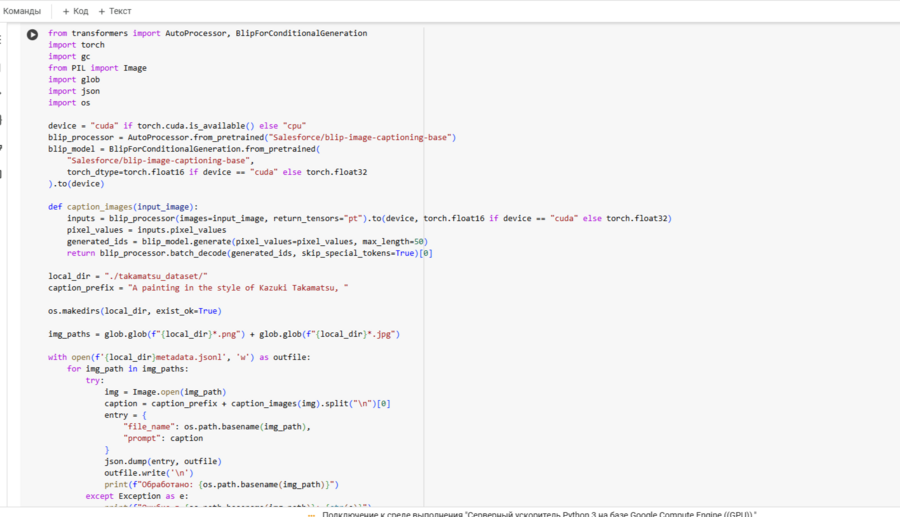
Task: Click the 'from PIL import Image' line
Action: pos(97,68)
